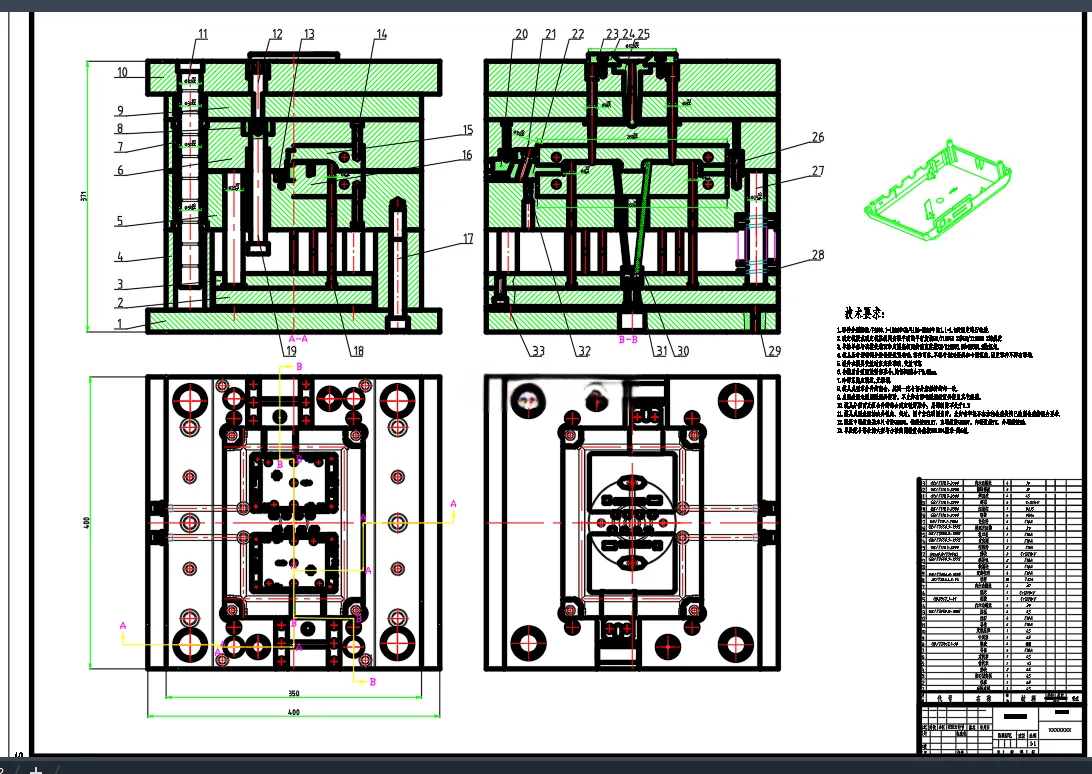This screenshot has height=774, width=1092.
Task: Click the XXXXXXXX title block cell
Action: (1060, 730)
